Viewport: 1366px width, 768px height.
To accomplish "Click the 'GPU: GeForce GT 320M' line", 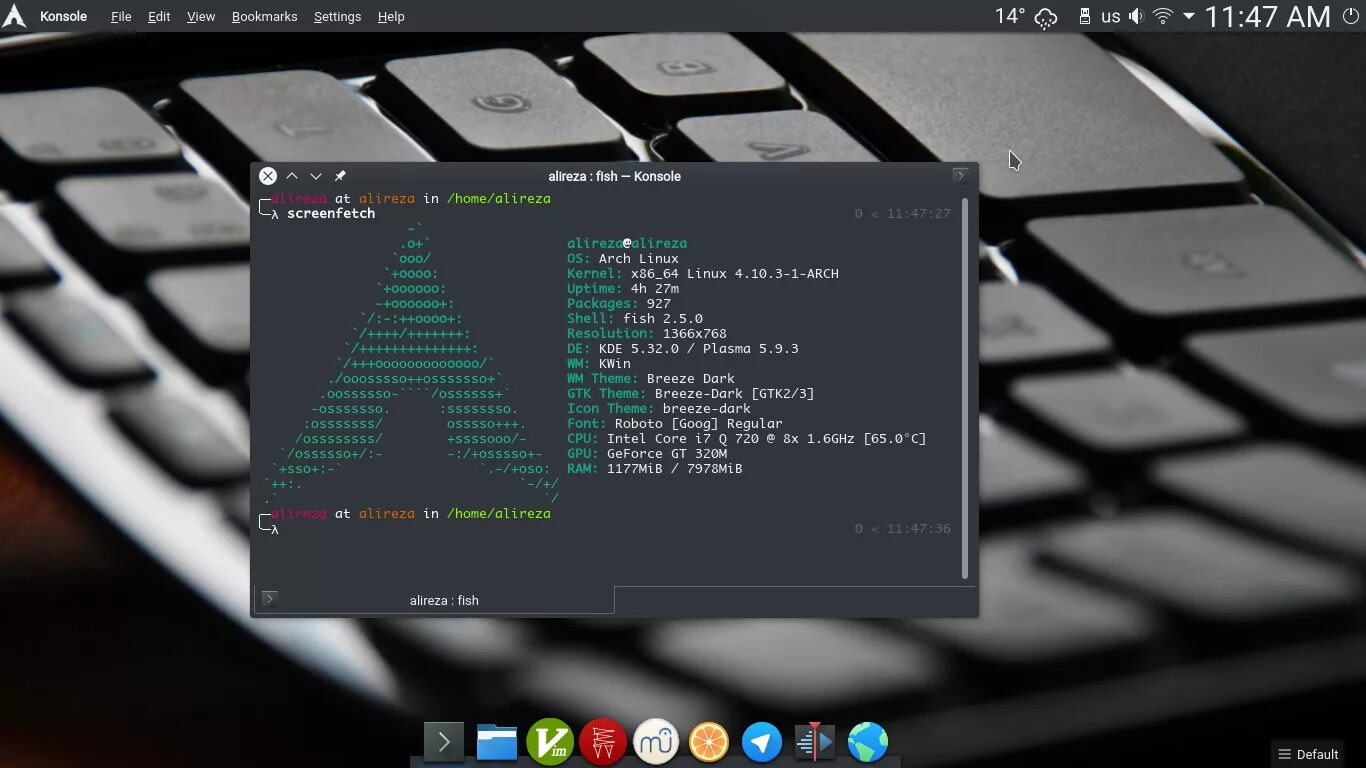I will 647,453.
